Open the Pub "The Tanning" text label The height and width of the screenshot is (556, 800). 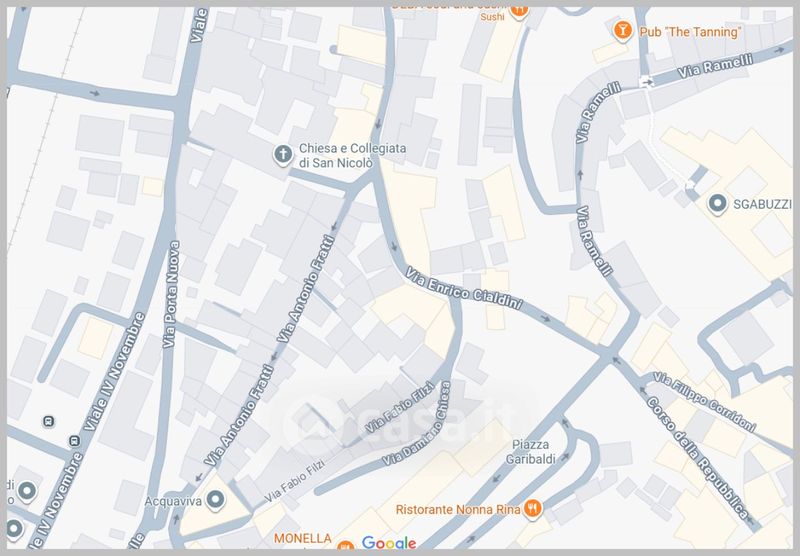(x=688, y=32)
